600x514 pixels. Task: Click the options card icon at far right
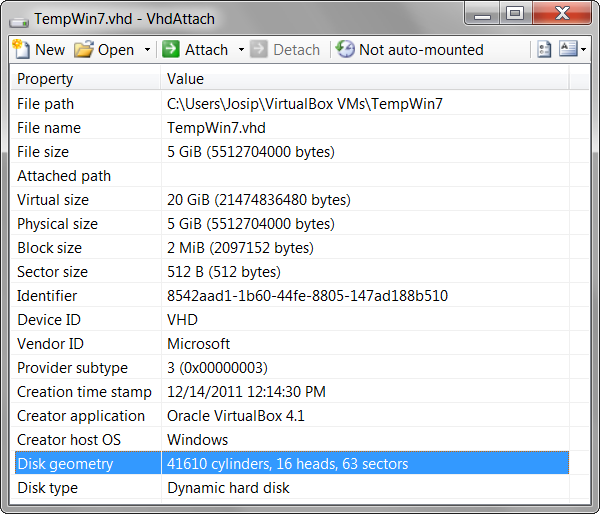point(568,49)
